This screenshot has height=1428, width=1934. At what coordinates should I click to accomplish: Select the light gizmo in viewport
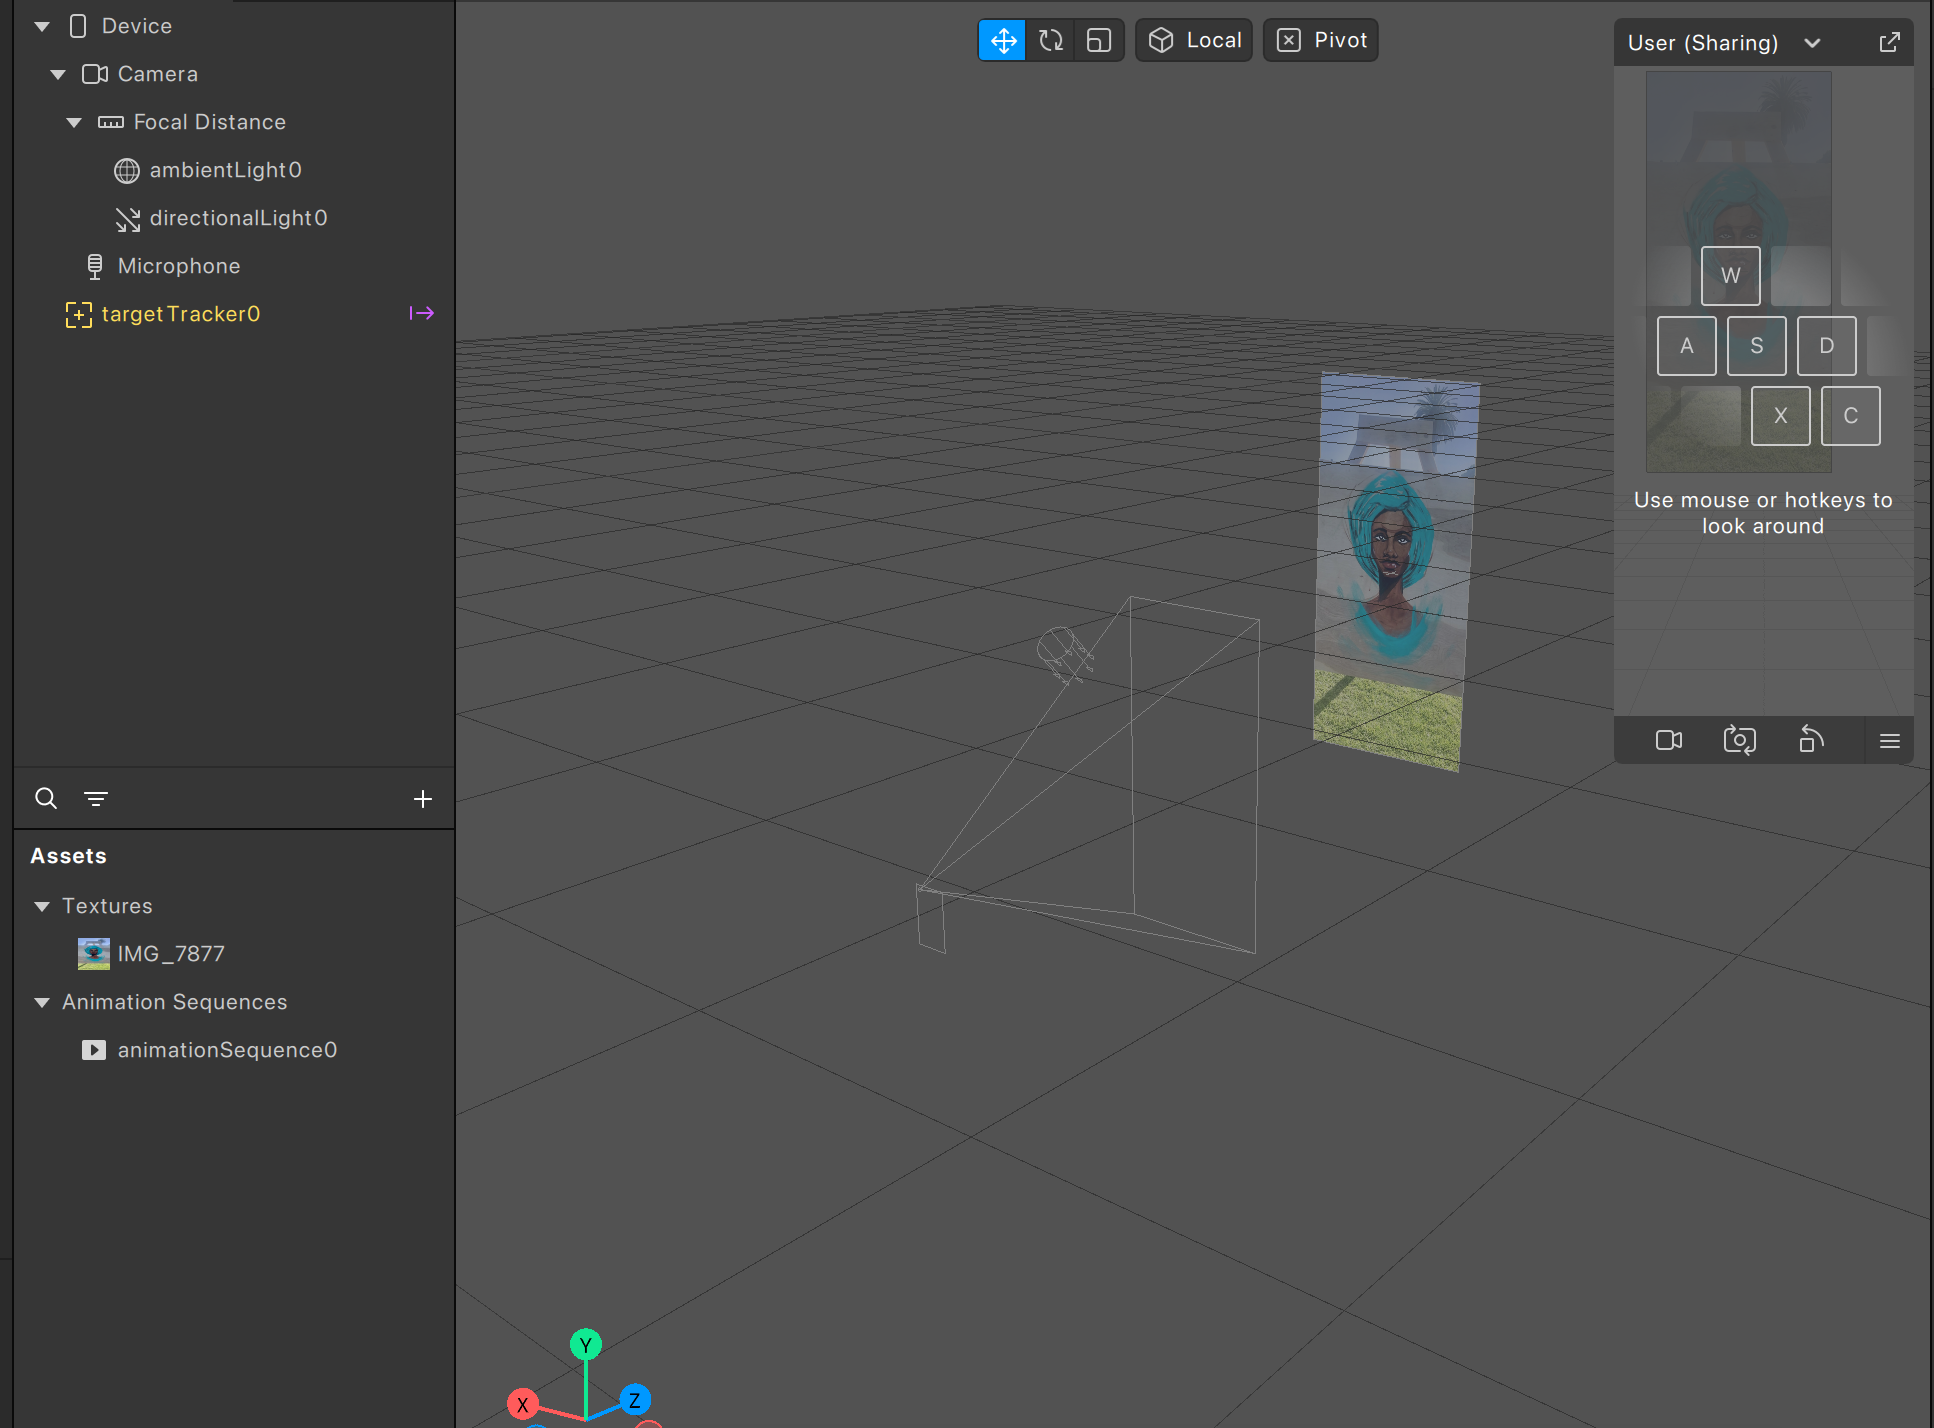pyautogui.click(x=1064, y=655)
